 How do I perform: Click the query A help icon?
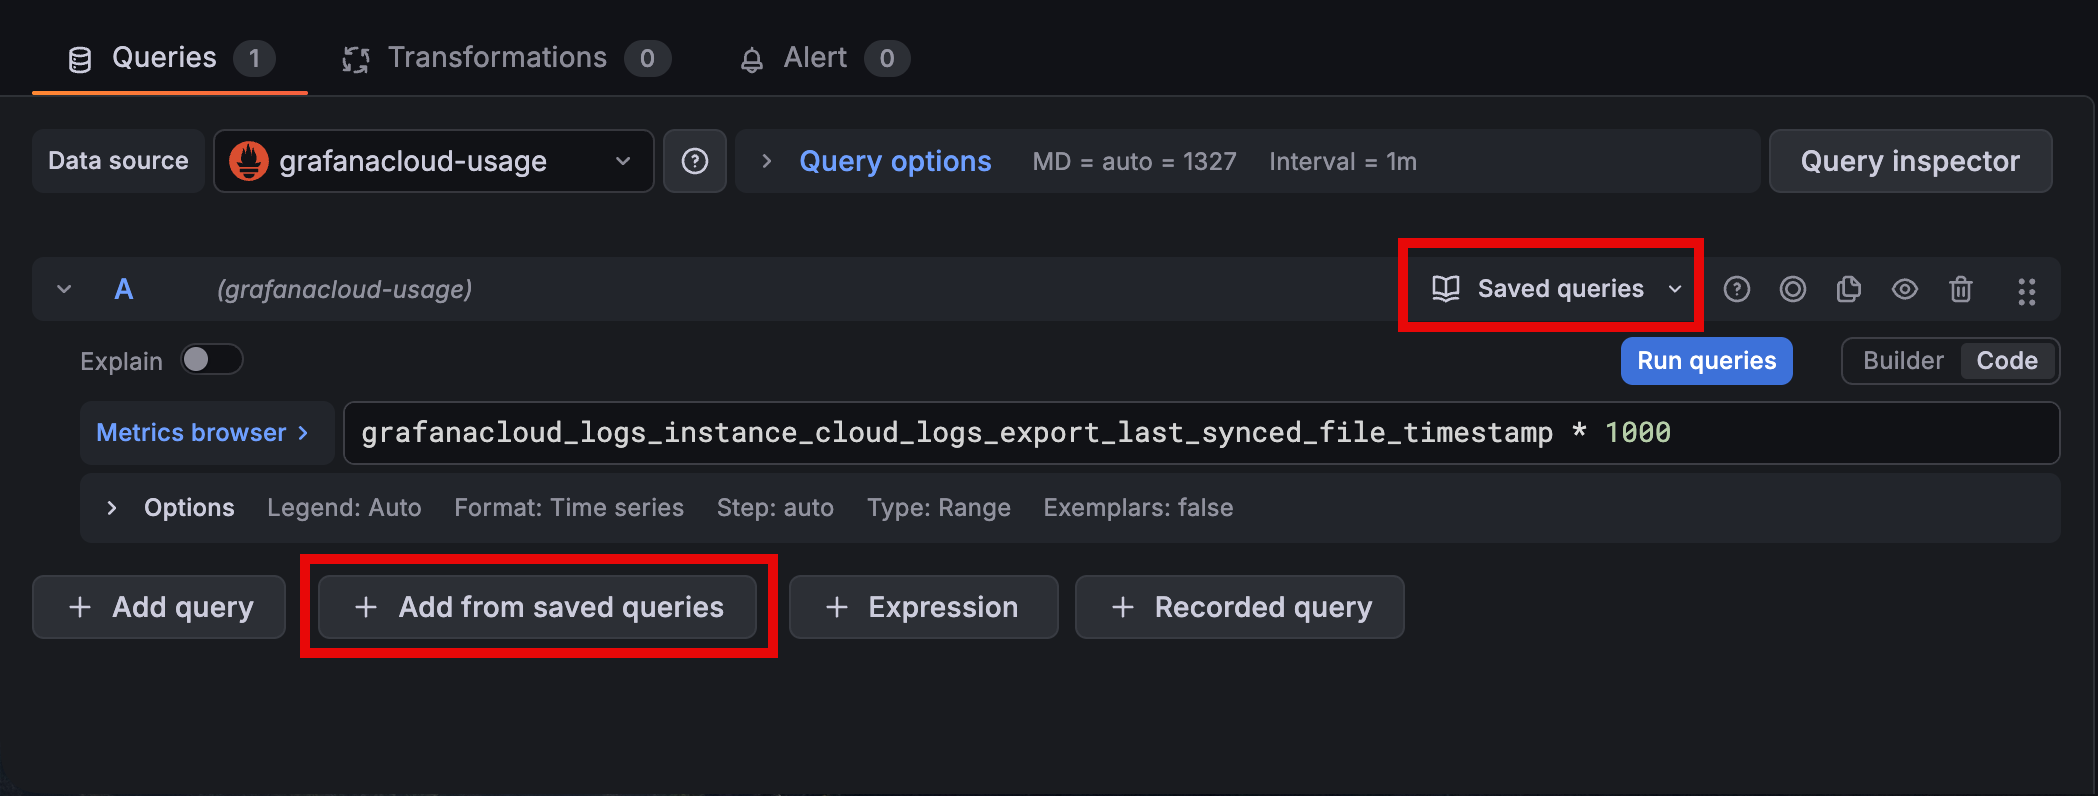click(x=1737, y=289)
